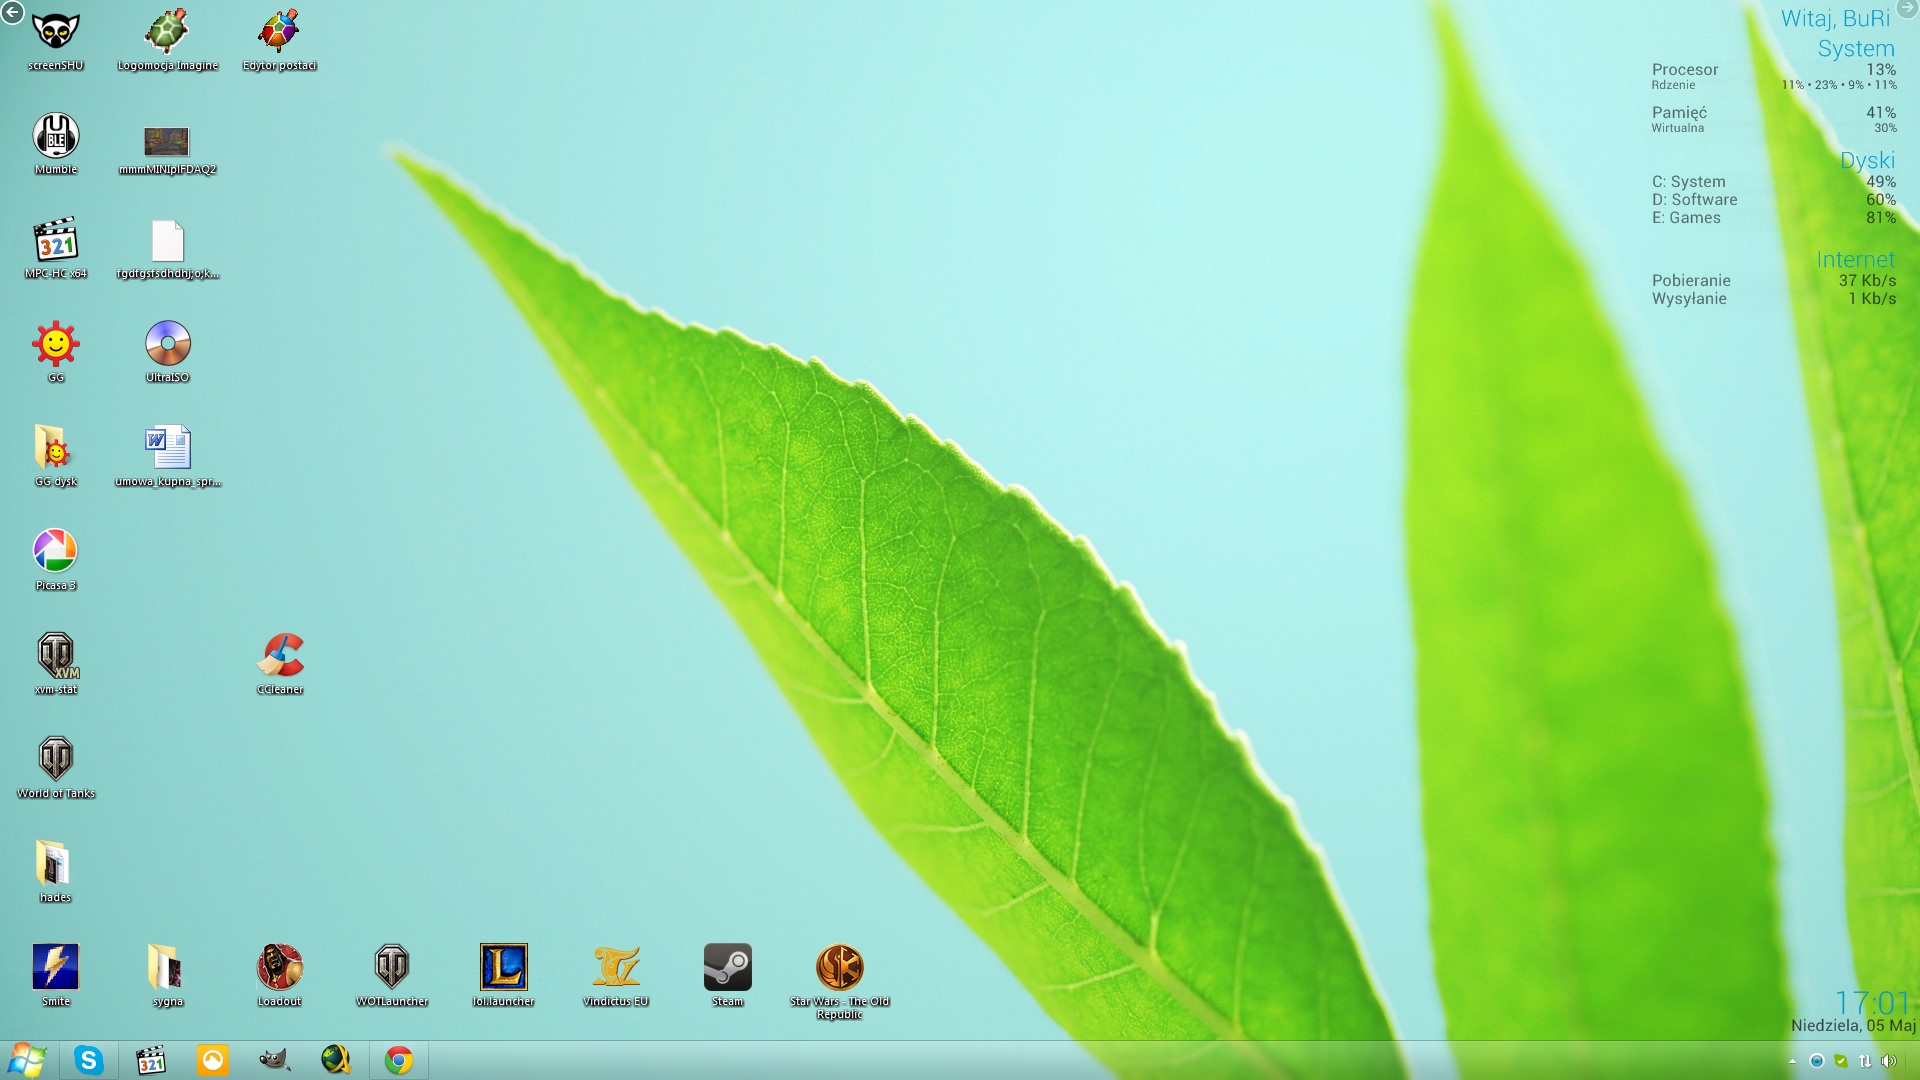The width and height of the screenshot is (1920, 1080).
Task: Select the mmmMiNipIFDAQ2 image thumbnail
Action: 167,150
